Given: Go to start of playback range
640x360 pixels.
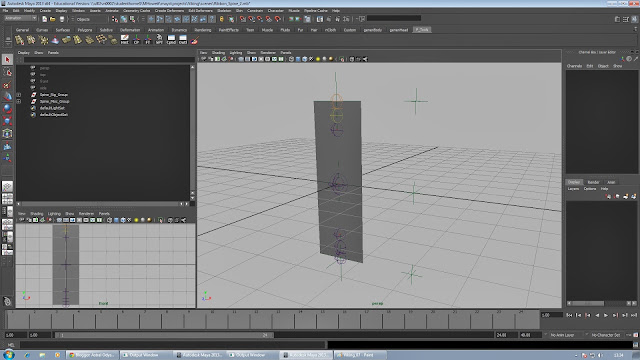Looking at the screenshot, I should 569,315.
